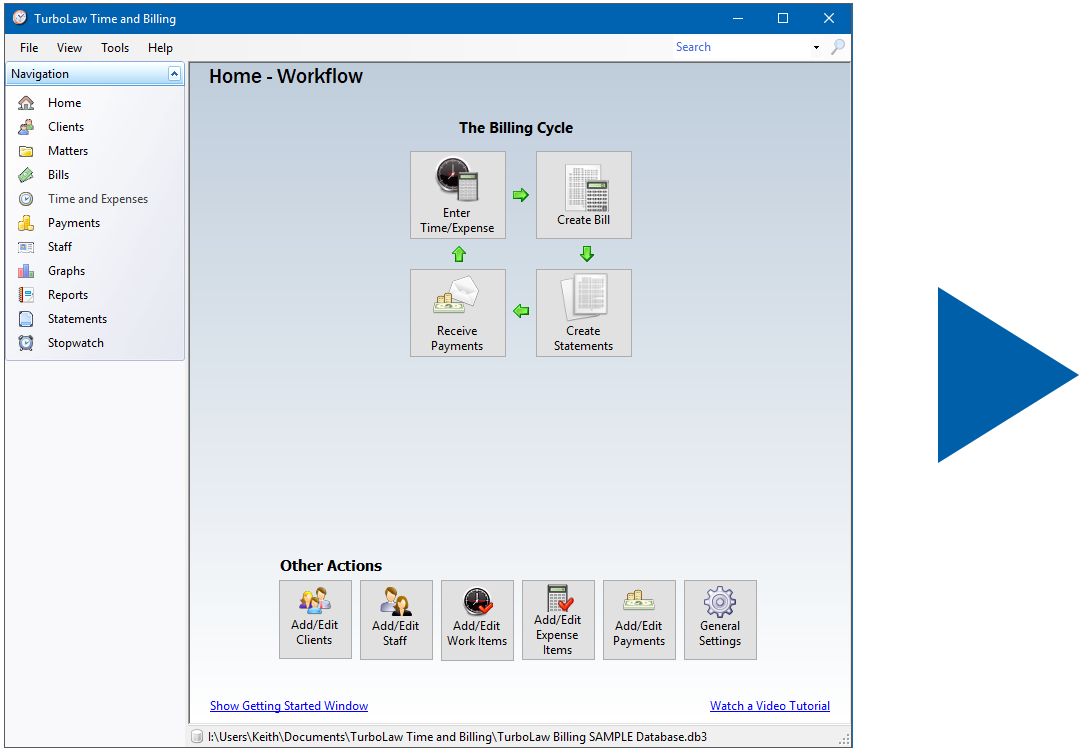This screenshot has width=1082, height=750.
Task: Click the SAMPLE Database.db3 path in status bar
Action: [458, 737]
